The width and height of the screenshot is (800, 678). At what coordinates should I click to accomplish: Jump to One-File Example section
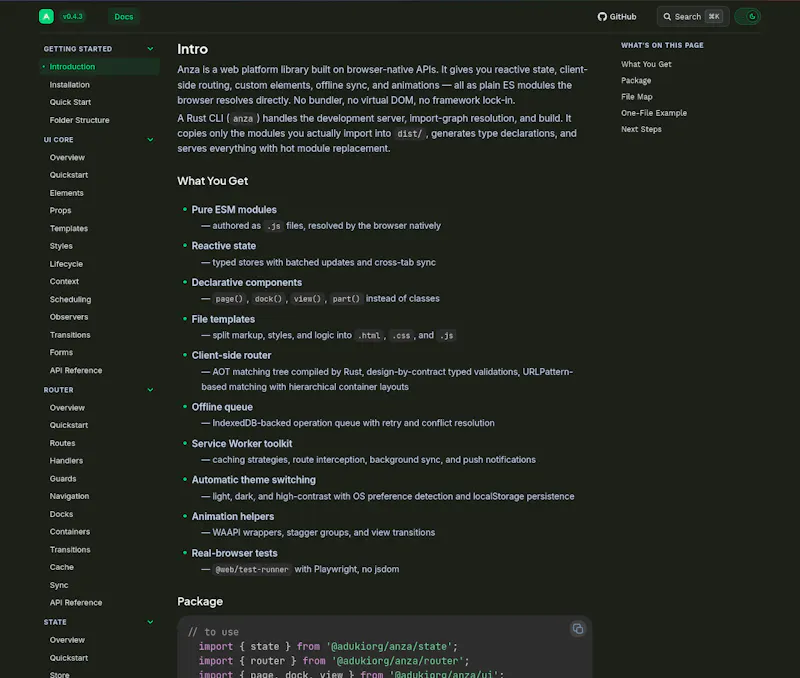pyautogui.click(x=654, y=113)
